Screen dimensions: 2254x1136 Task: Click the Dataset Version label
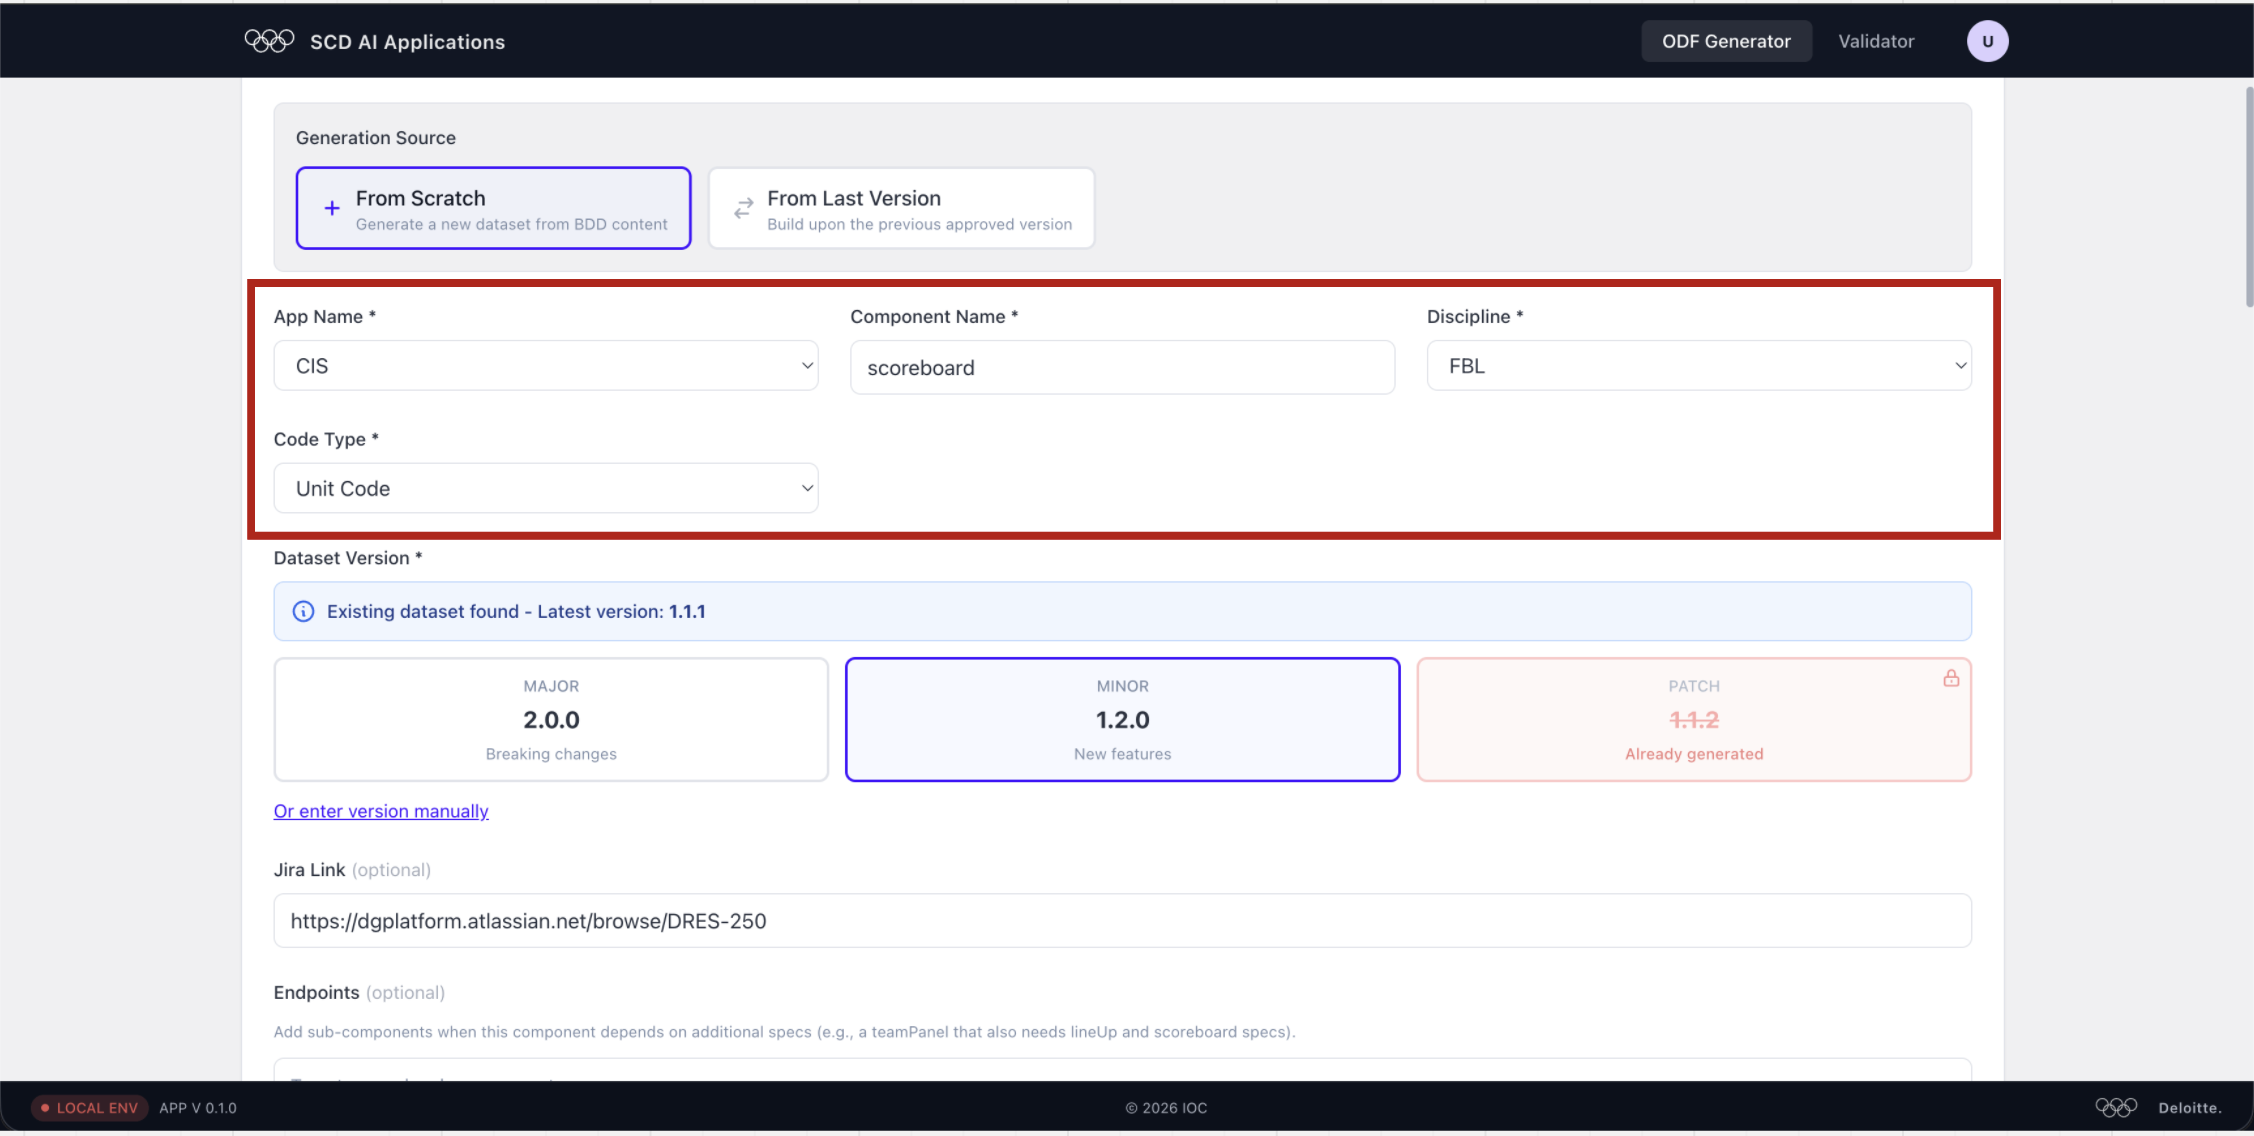(x=348, y=558)
